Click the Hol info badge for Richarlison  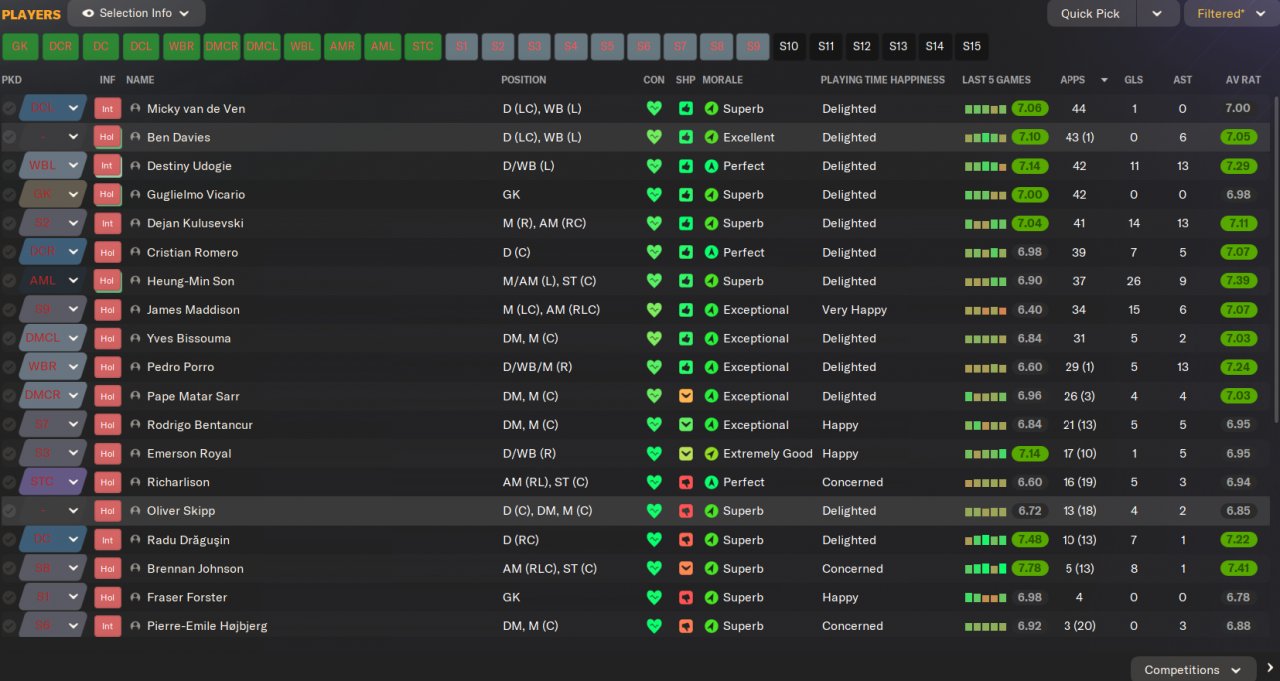pyautogui.click(x=107, y=482)
